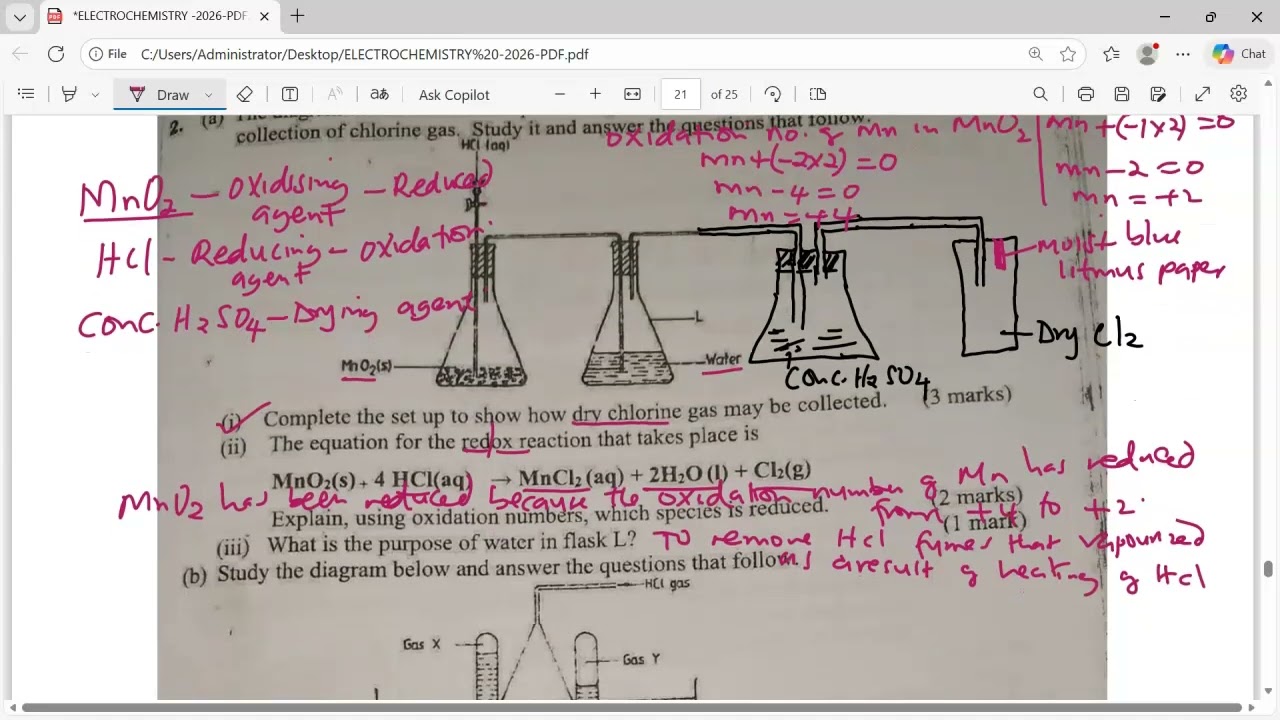Click the 'of 25' page count text

[x=724, y=94]
